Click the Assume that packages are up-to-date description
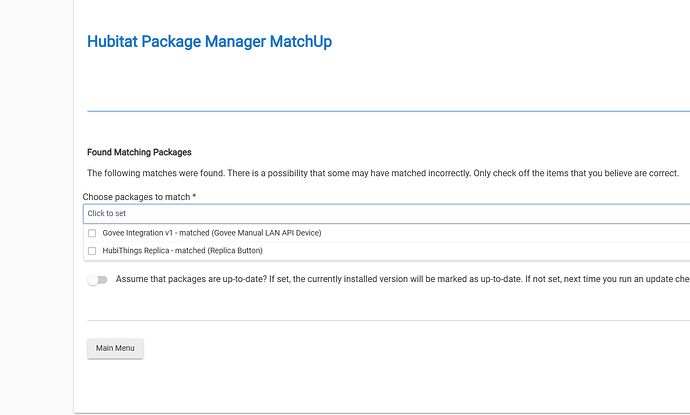Viewport: 690px width, 415px height. (x=403, y=279)
